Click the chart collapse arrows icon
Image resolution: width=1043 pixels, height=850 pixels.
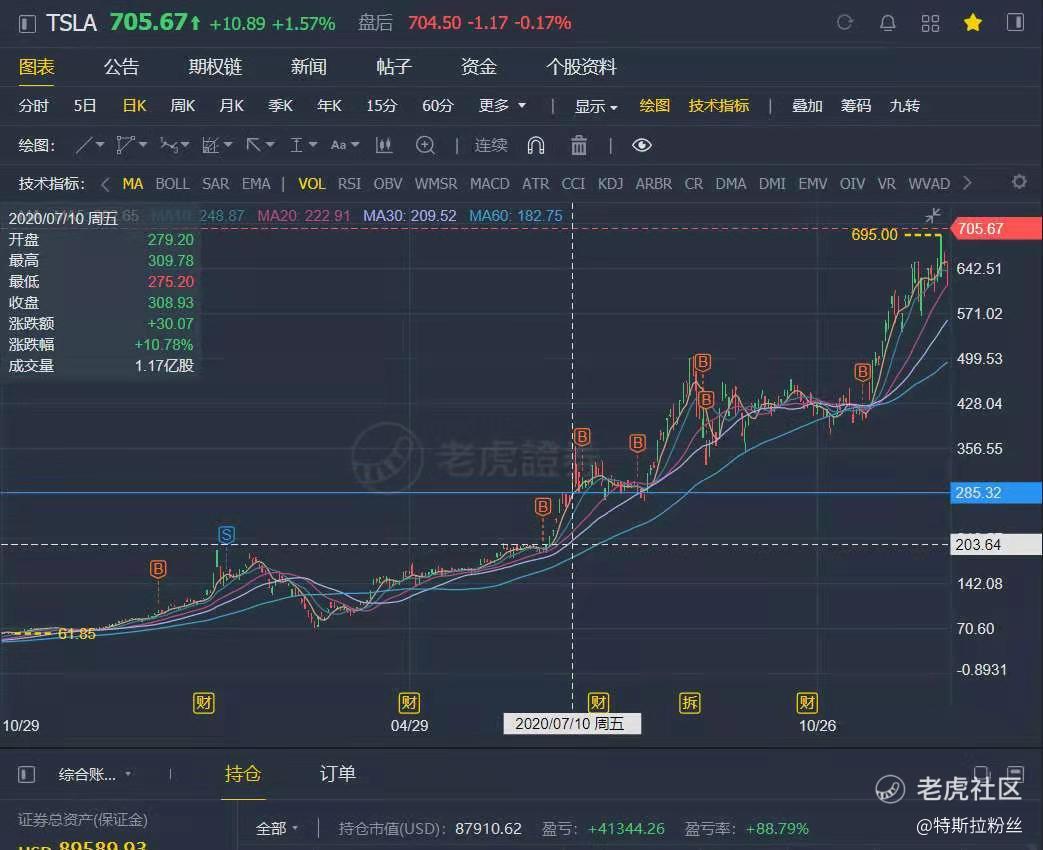pos(933,215)
